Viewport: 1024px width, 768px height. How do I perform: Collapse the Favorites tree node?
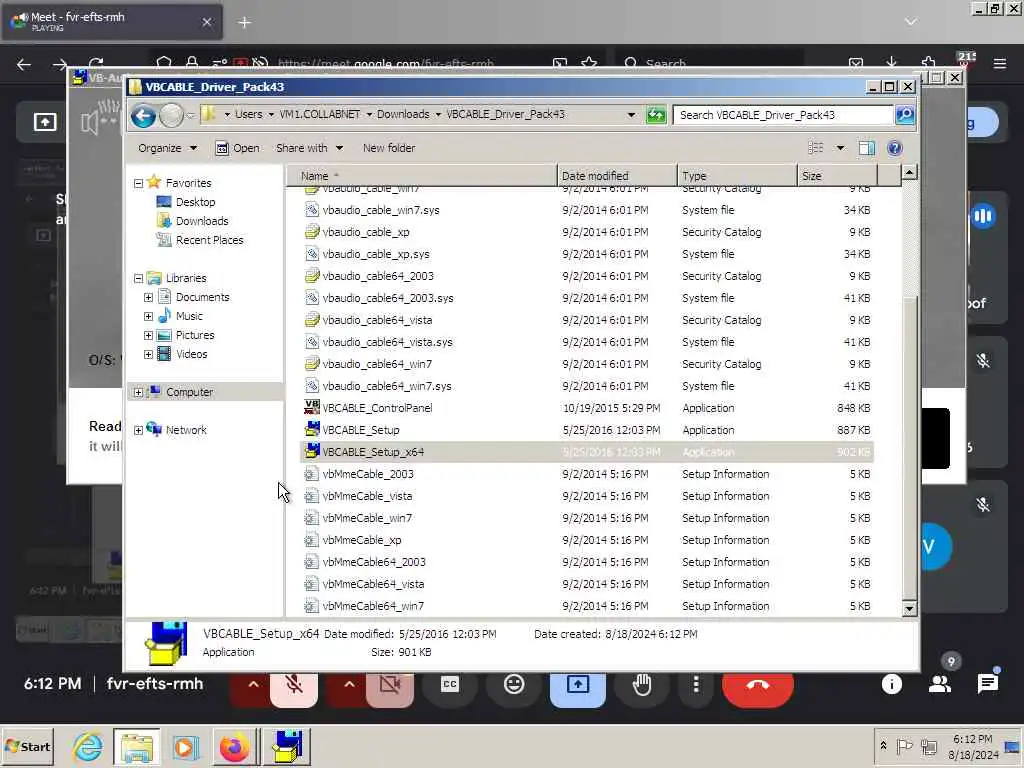138,184
